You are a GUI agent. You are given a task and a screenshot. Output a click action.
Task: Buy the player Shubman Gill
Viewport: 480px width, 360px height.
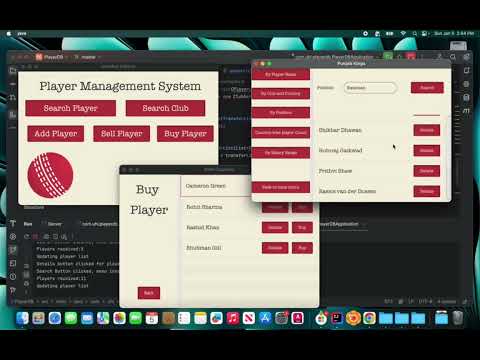tap(302, 248)
